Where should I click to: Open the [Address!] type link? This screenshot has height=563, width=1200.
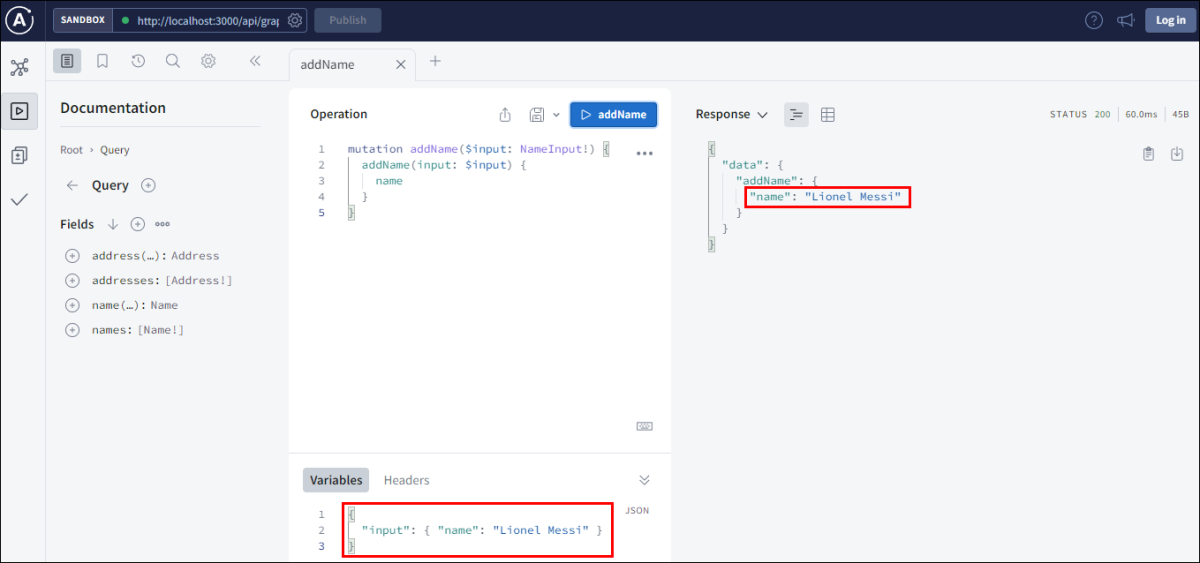tap(198, 281)
